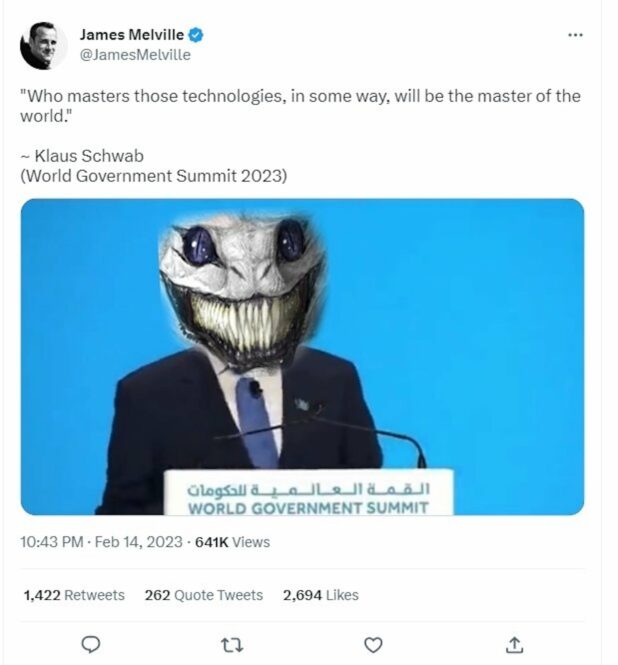The image size is (618, 665).
Task: Like the tweet with the heart icon
Action: pos(373,644)
